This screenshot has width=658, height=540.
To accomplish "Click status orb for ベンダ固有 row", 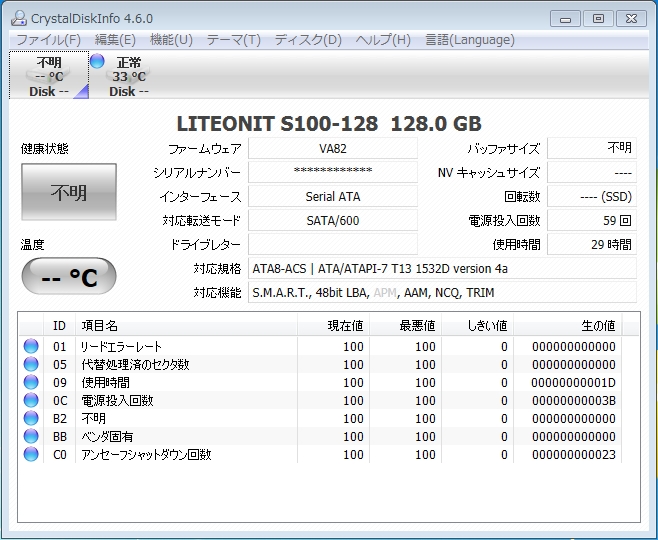I will (x=31, y=437).
